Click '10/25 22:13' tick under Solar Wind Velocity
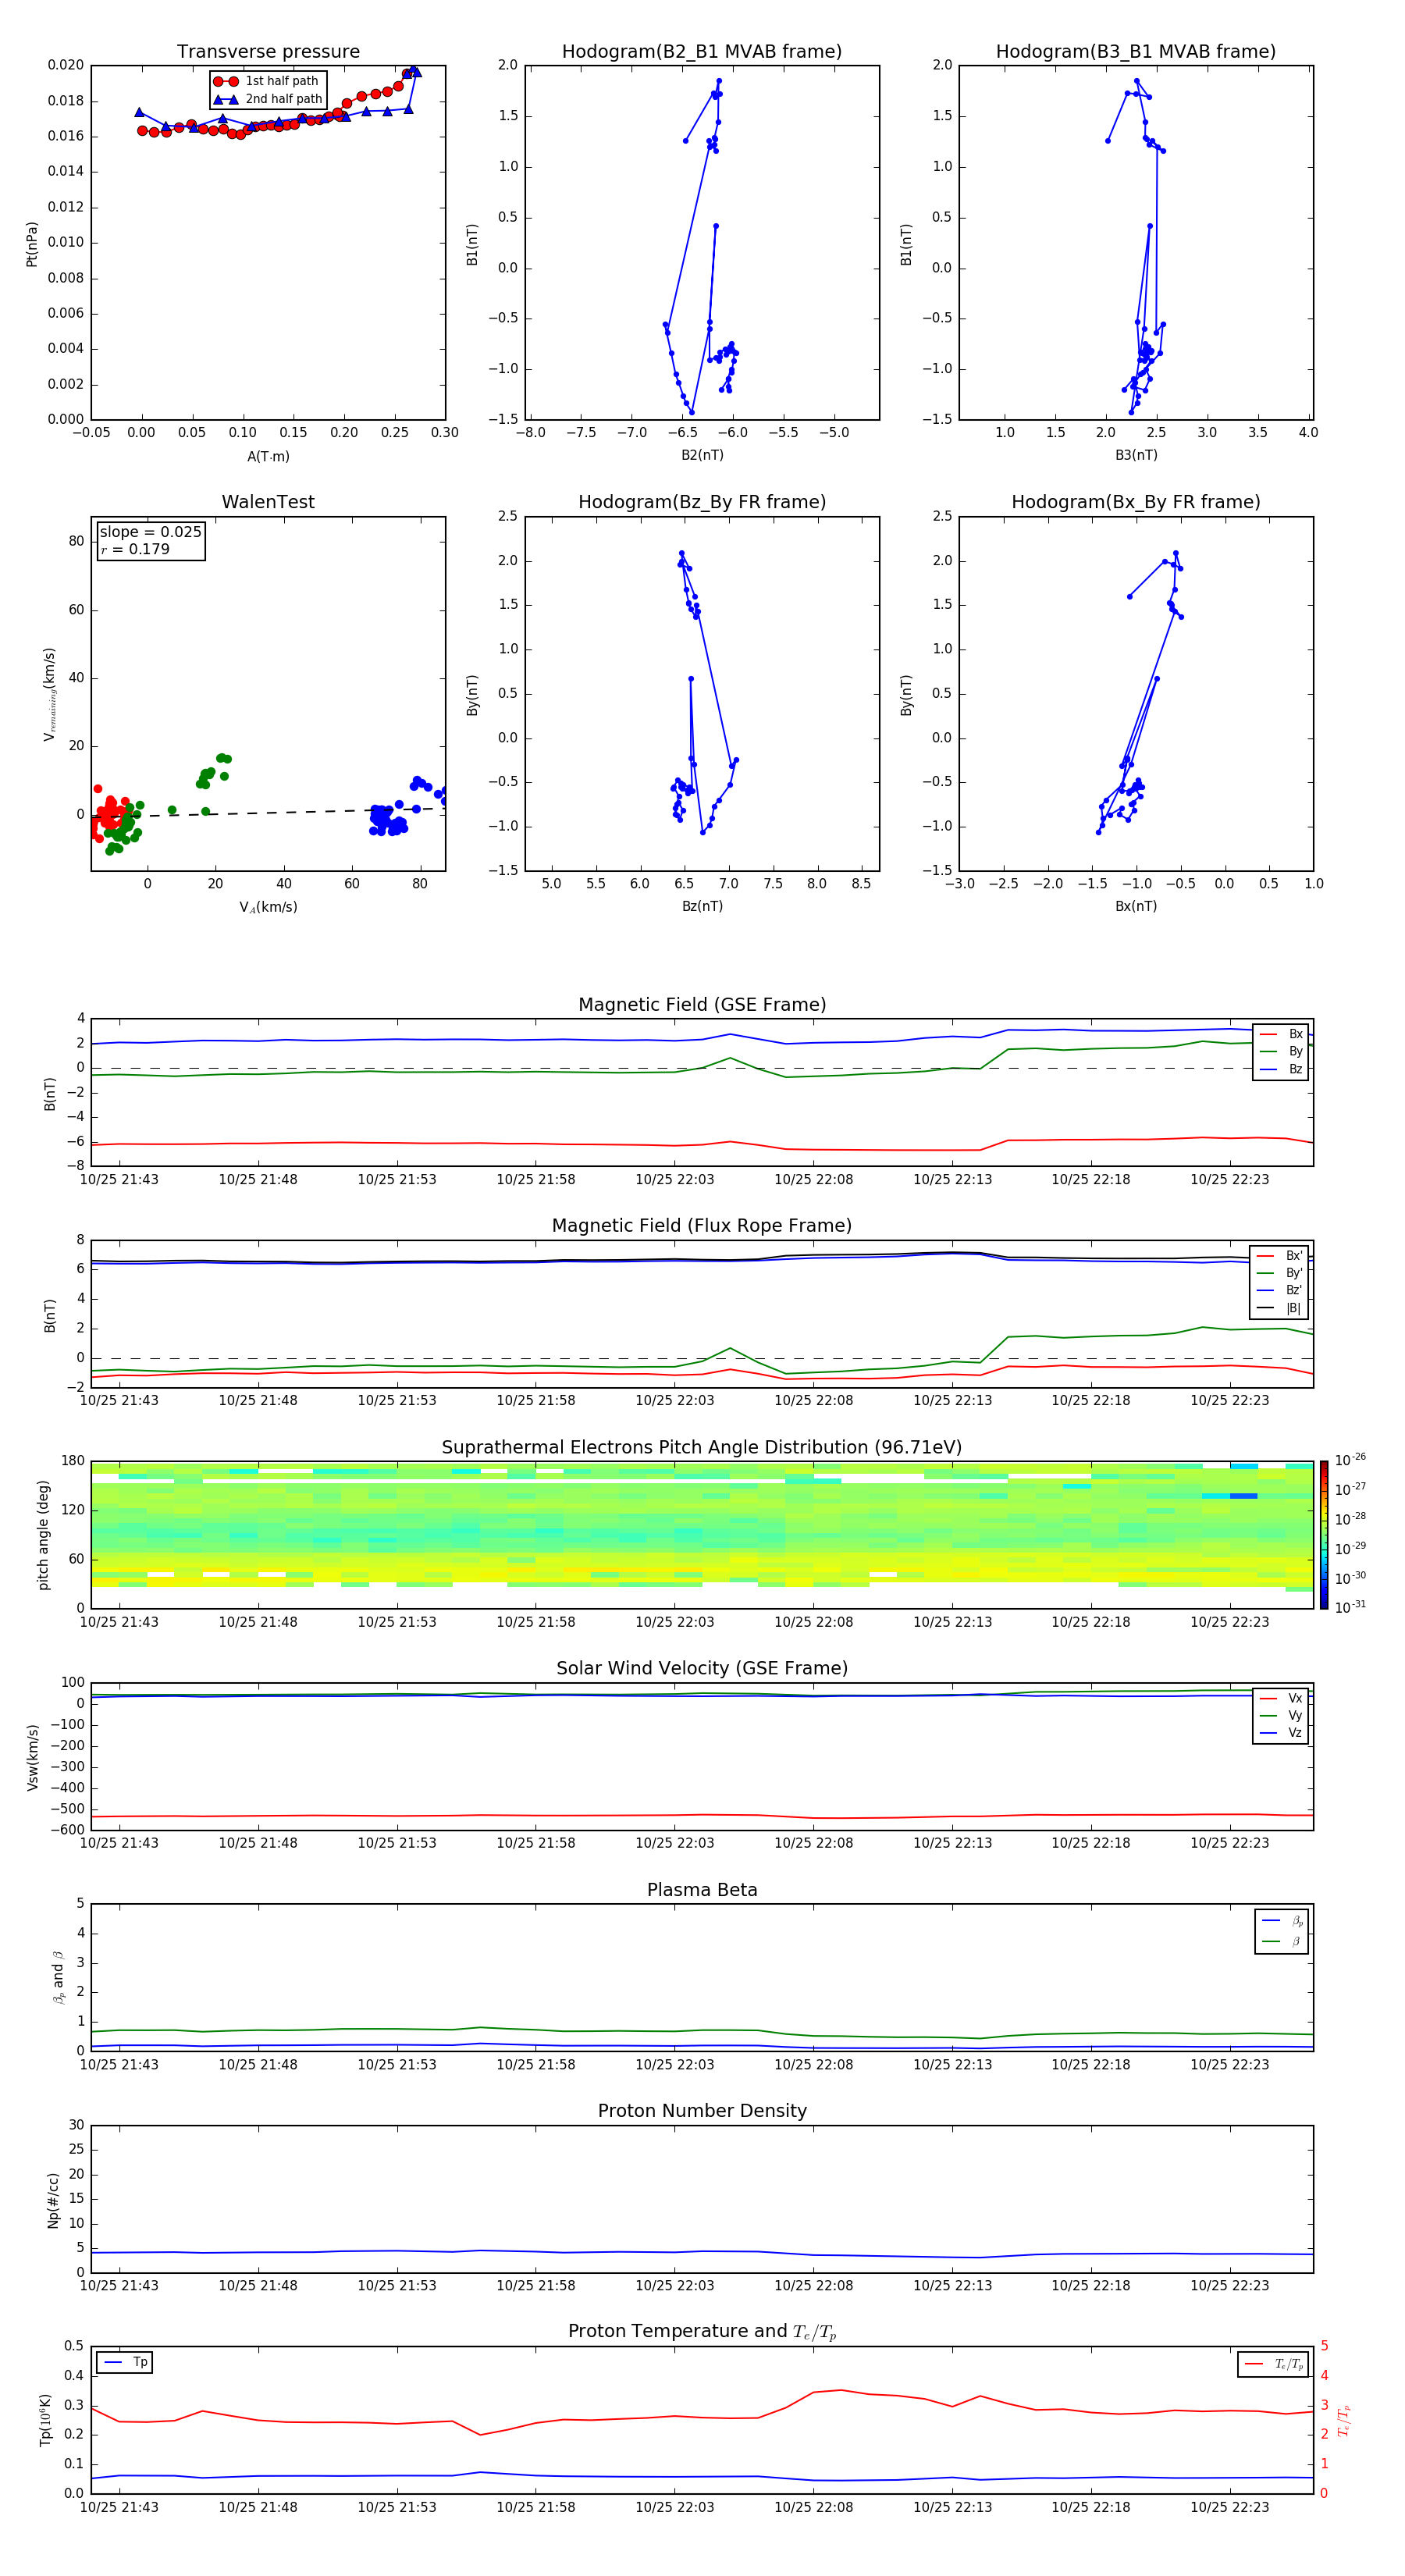The image size is (1405, 2576). click(x=952, y=1843)
